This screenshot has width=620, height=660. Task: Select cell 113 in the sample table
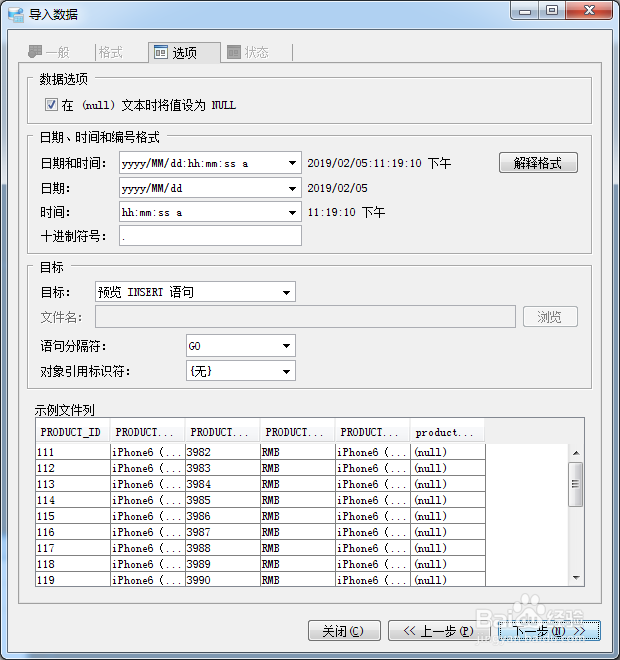click(x=73, y=484)
